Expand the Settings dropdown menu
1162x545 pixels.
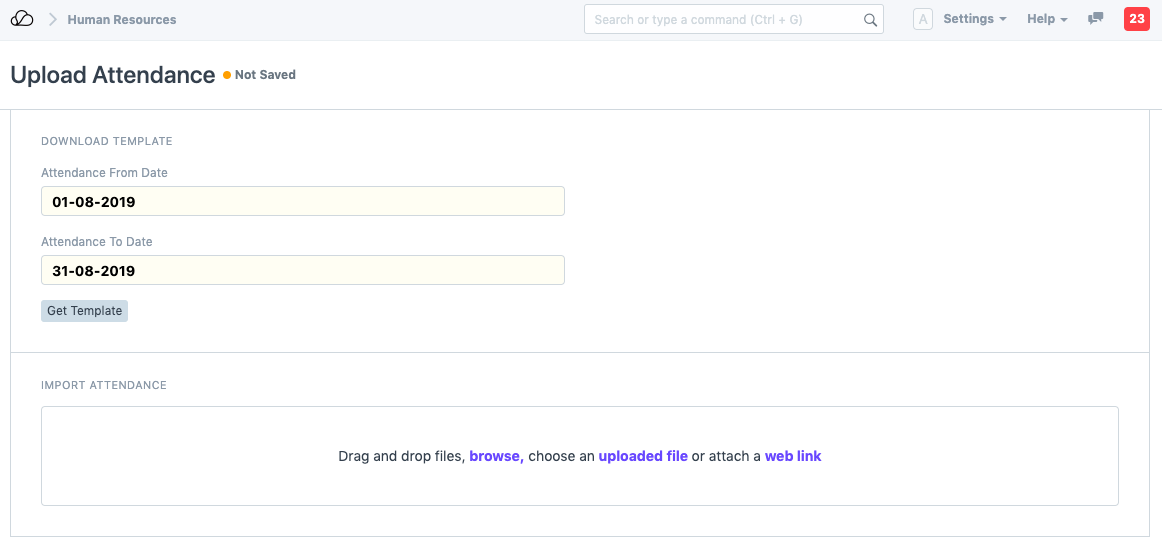point(974,19)
